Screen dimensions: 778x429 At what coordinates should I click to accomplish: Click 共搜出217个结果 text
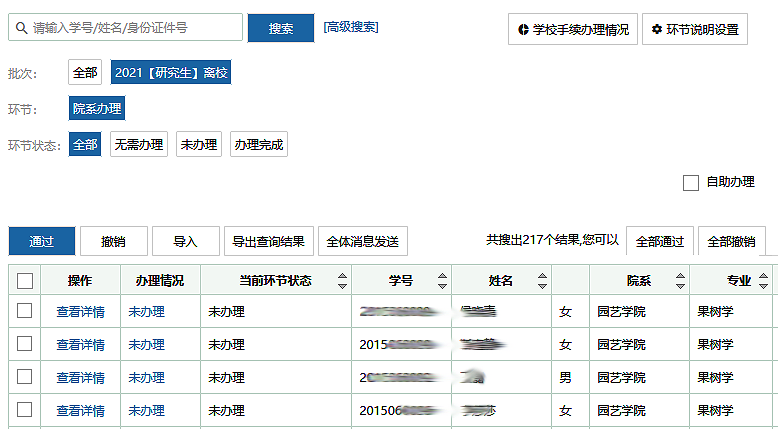533,240
